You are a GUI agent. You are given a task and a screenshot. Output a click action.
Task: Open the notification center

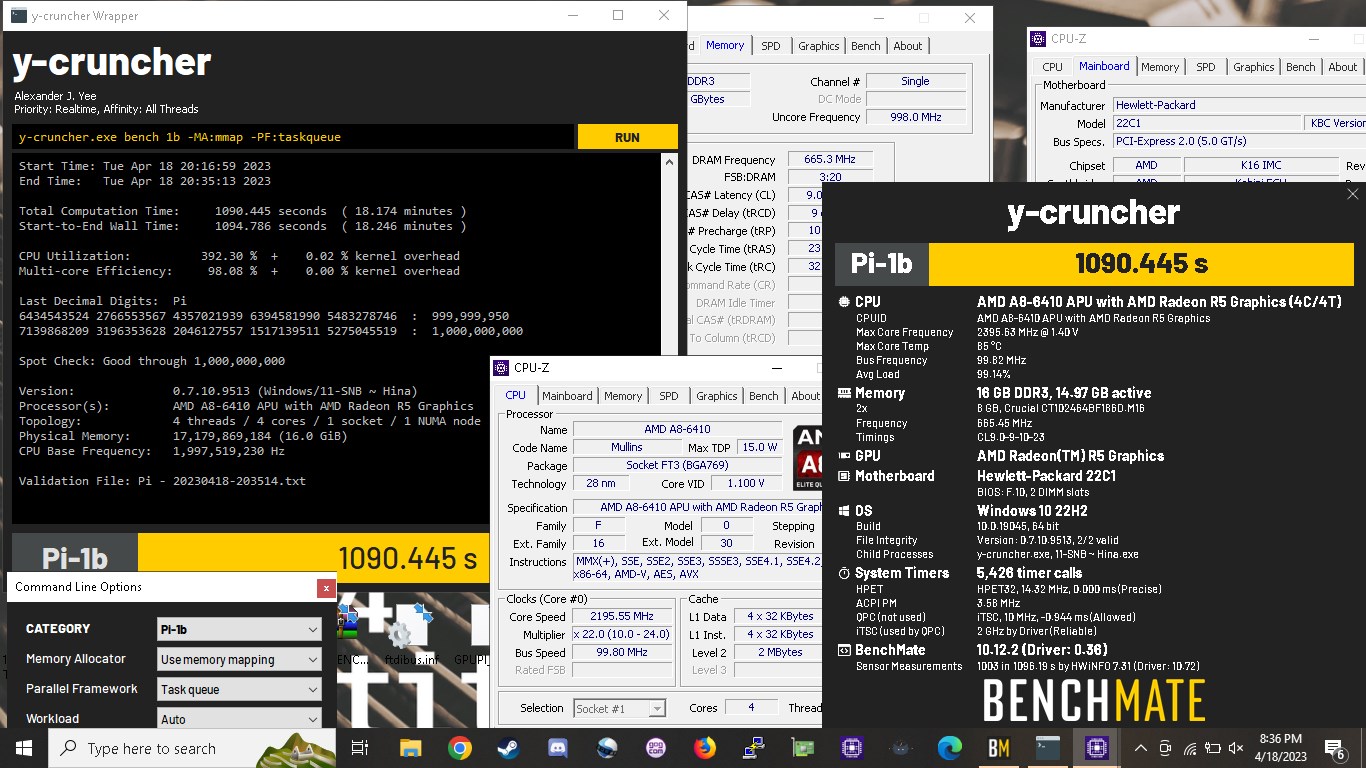point(1334,748)
